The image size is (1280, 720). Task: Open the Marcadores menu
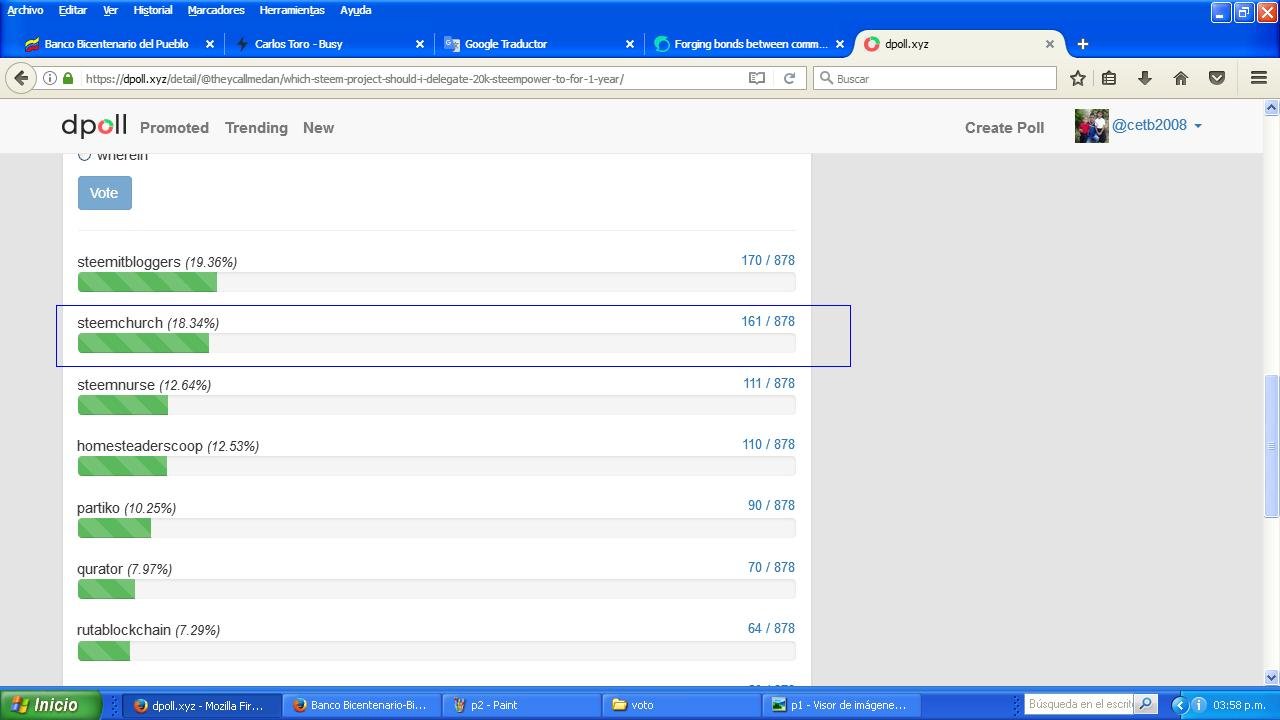pyautogui.click(x=216, y=10)
